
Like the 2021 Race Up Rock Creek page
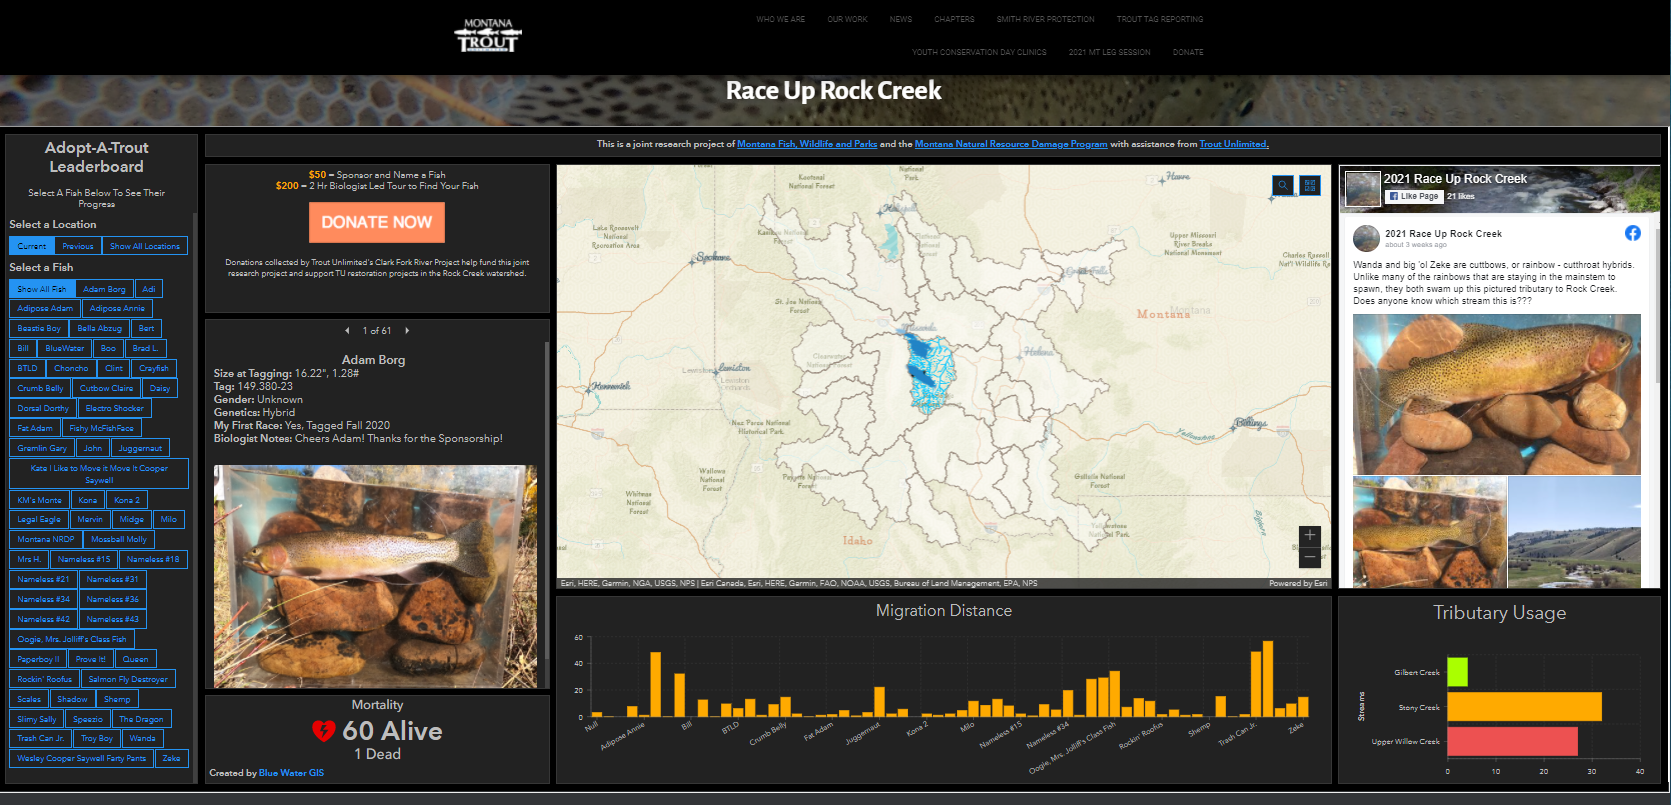(1413, 196)
